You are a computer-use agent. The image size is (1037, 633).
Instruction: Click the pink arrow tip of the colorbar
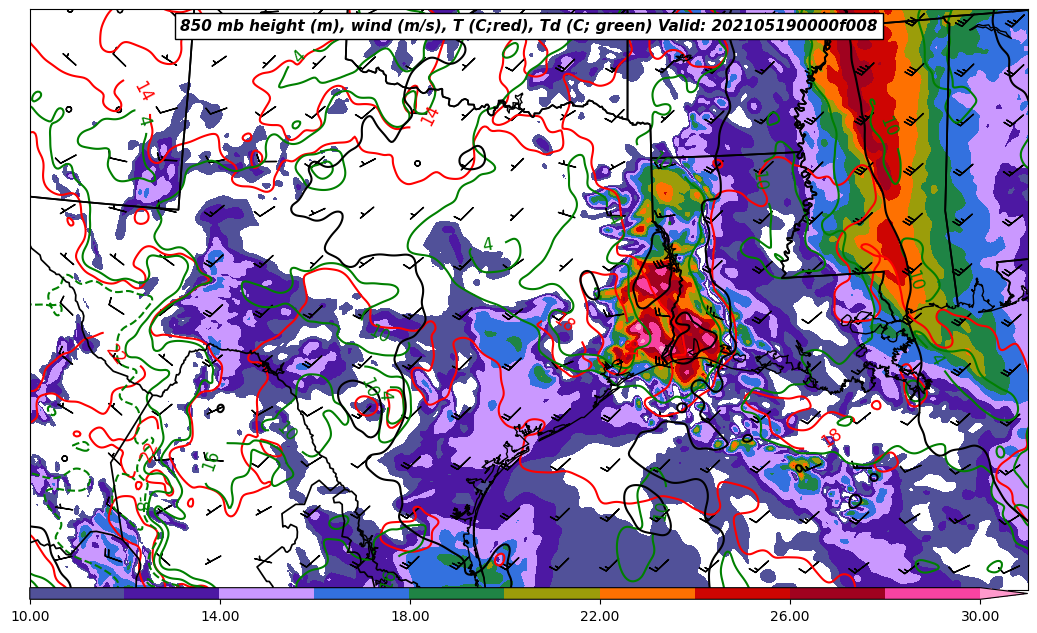(1004, 593)
